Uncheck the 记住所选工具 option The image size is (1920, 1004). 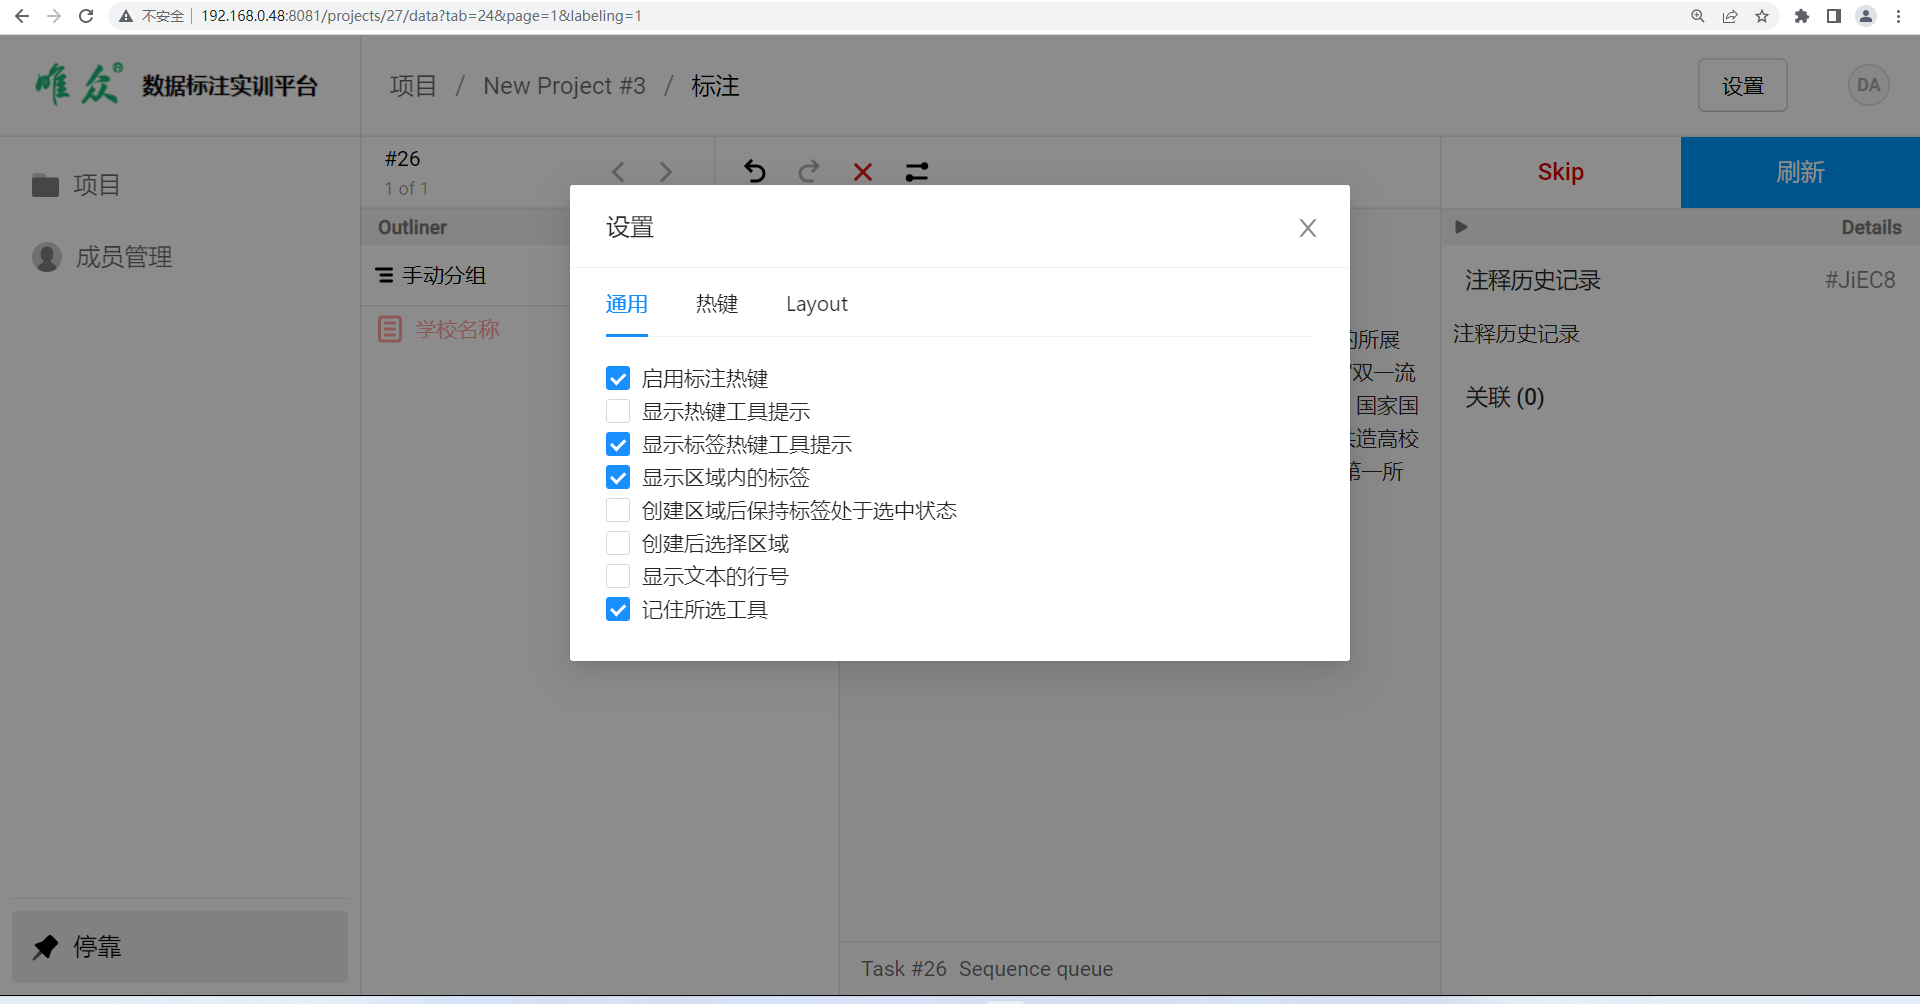pyautogui.click(x=618, y=609)
